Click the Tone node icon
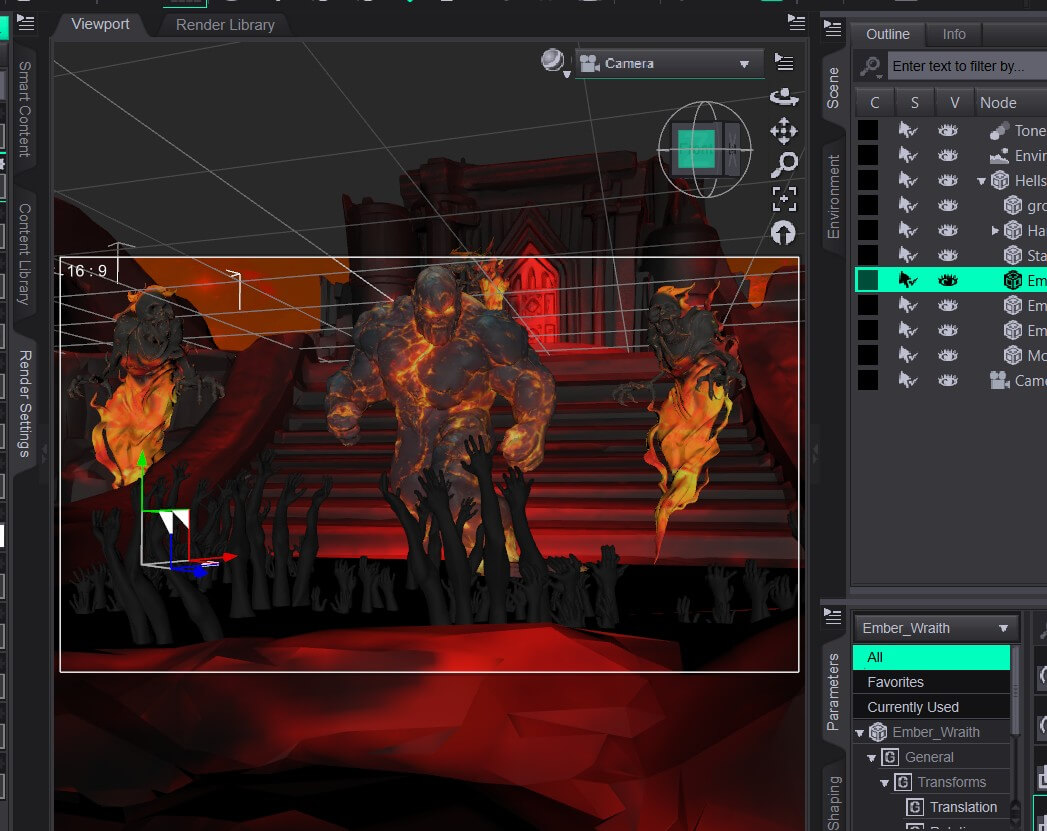Screen dimensions: 1047x831 (x=999, y=130)
